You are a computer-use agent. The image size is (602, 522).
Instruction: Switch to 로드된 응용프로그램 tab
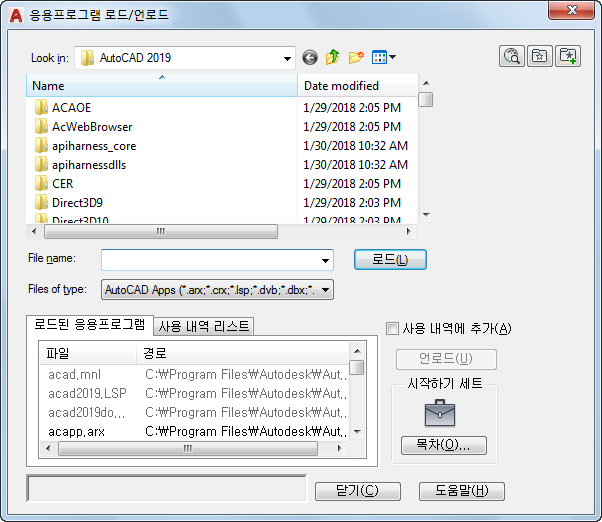89,325
